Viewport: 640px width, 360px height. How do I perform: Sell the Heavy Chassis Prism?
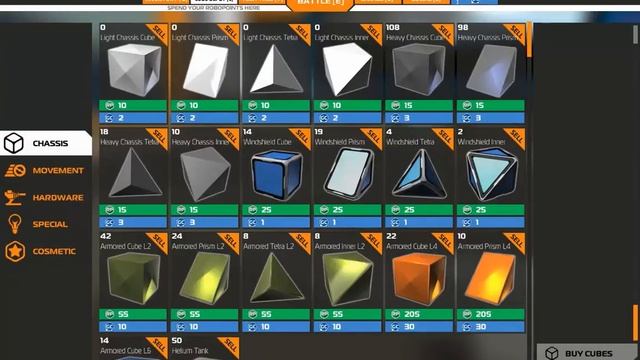pyautogui.click(x=516, y=32)
